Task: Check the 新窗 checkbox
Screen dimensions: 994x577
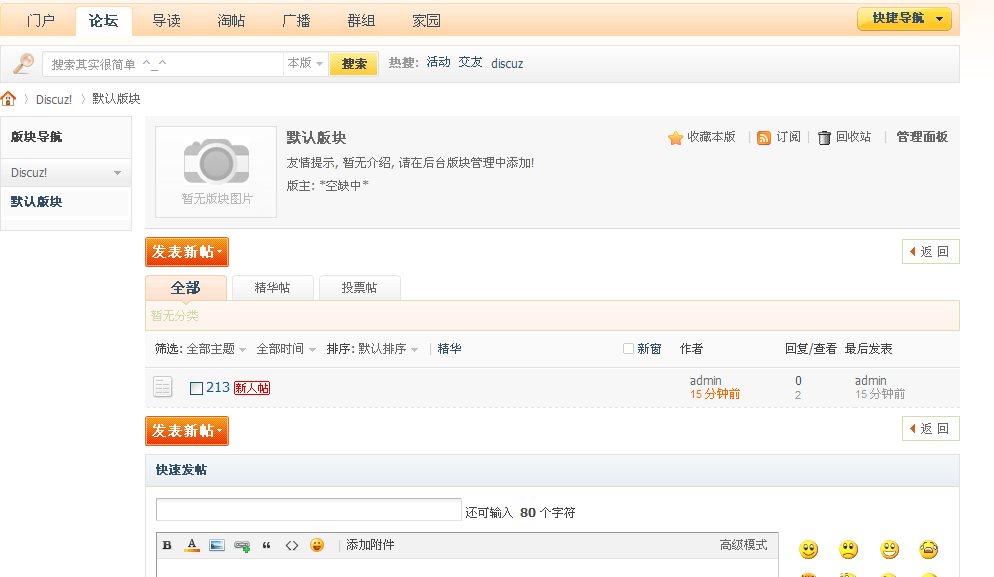Action: (628, 349)
